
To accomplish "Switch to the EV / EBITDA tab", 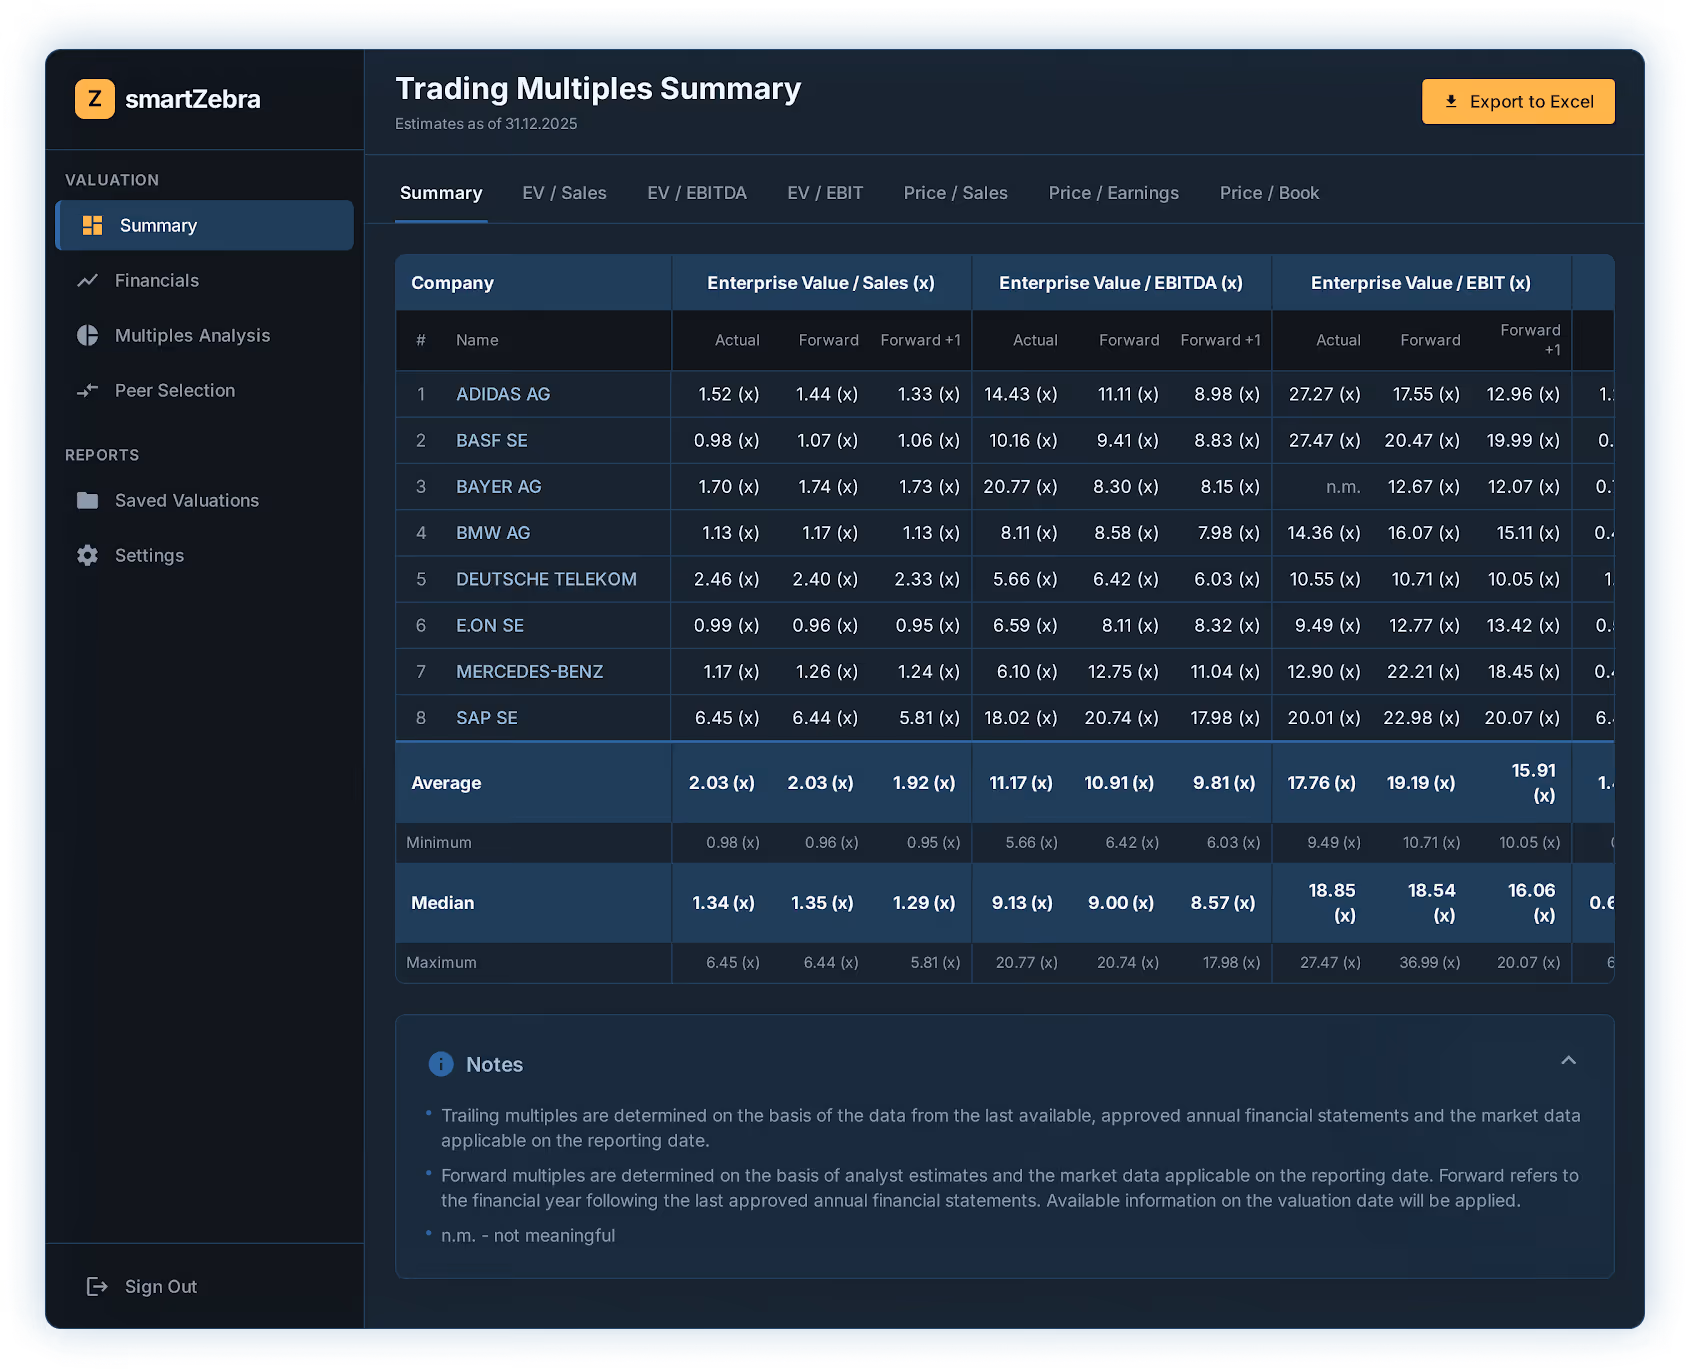I will pos(697,193).
